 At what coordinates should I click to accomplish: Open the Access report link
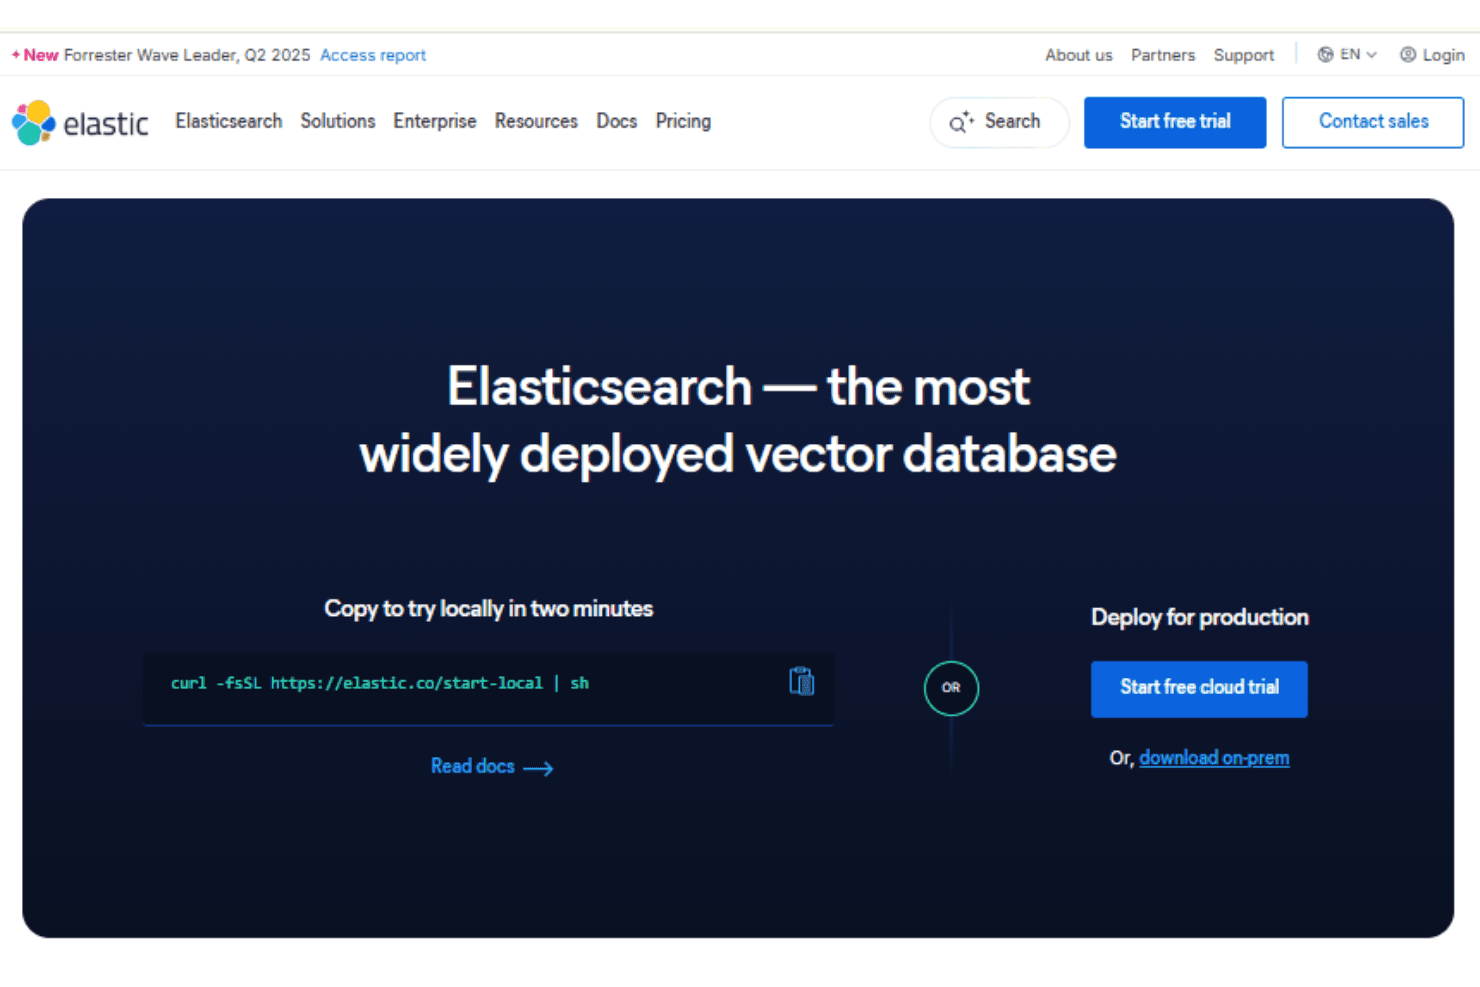pos(373,55)
